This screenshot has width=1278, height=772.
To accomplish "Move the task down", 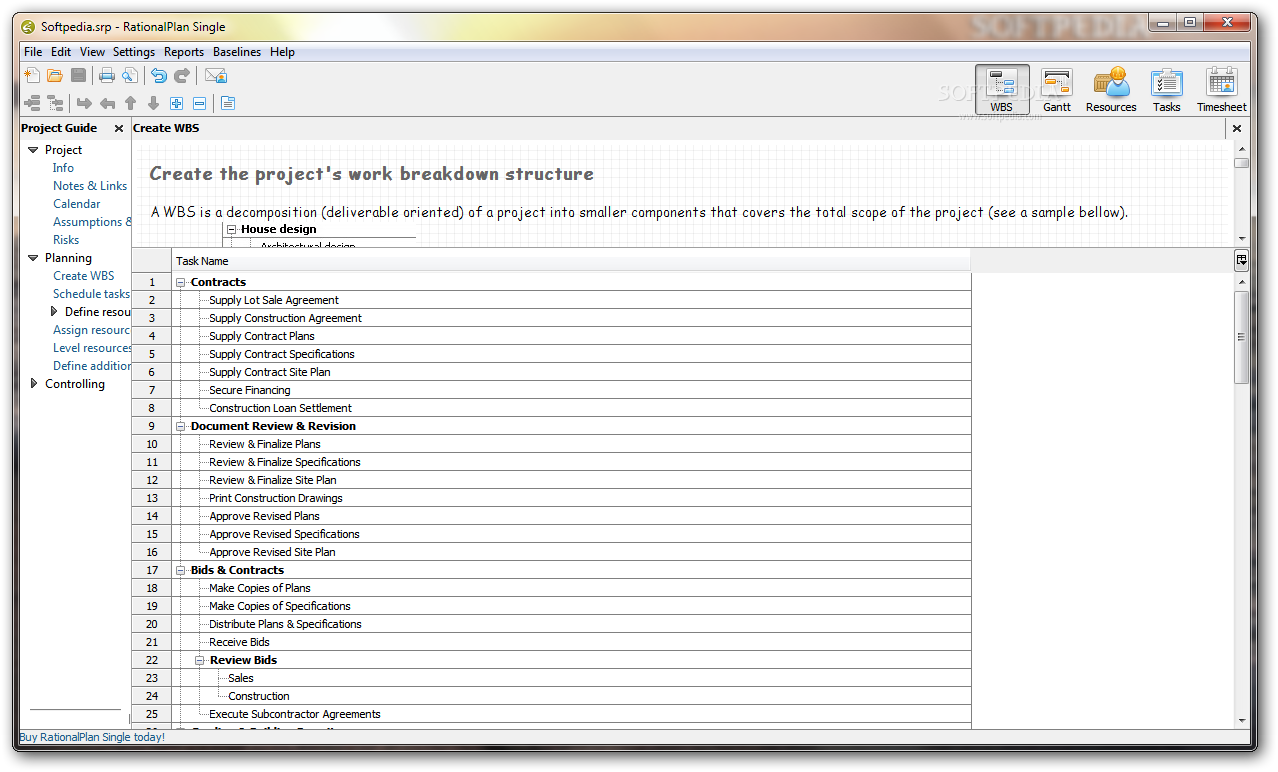I will pos(153,103).
